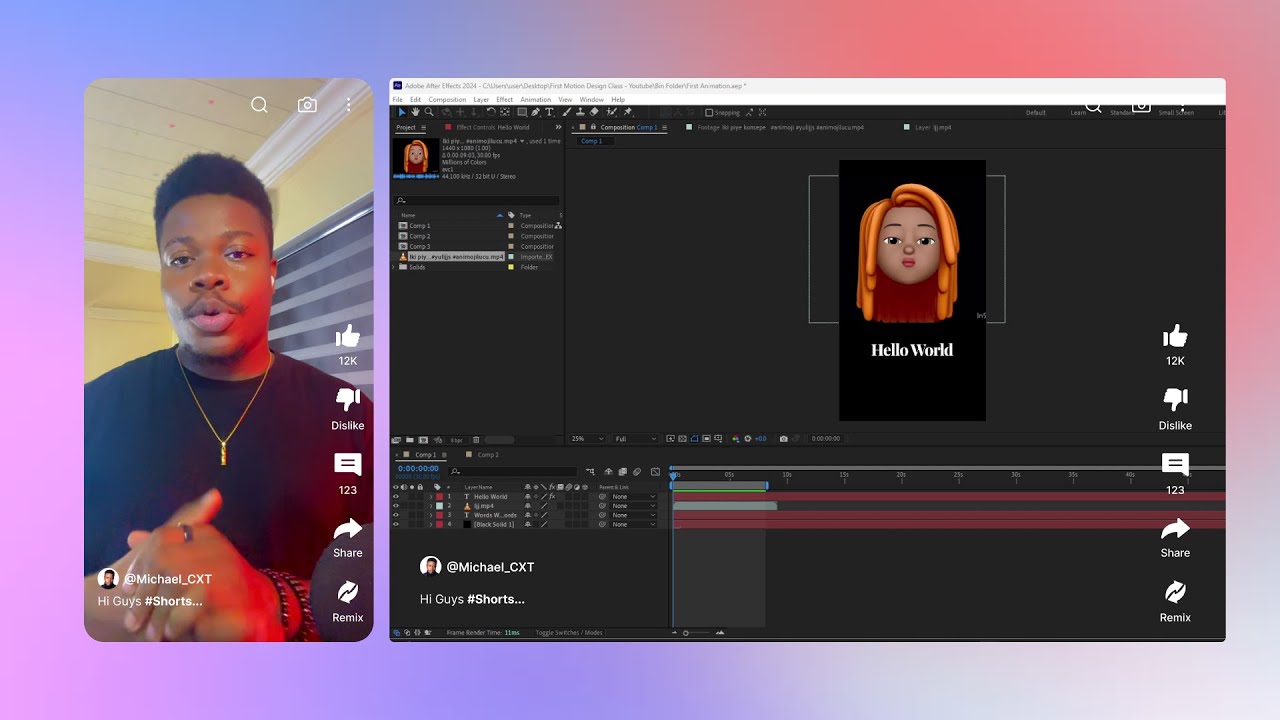
Task: Select the Horizontal Type tool
Action: pos(550,112)
